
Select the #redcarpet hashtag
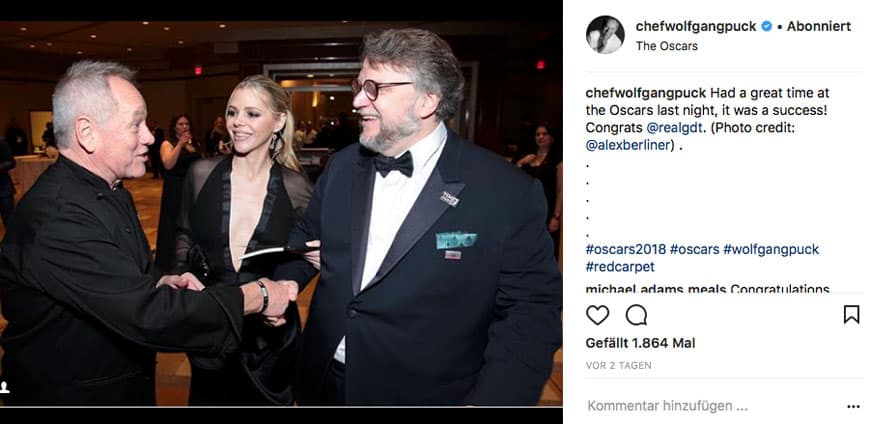click(622, 267)
